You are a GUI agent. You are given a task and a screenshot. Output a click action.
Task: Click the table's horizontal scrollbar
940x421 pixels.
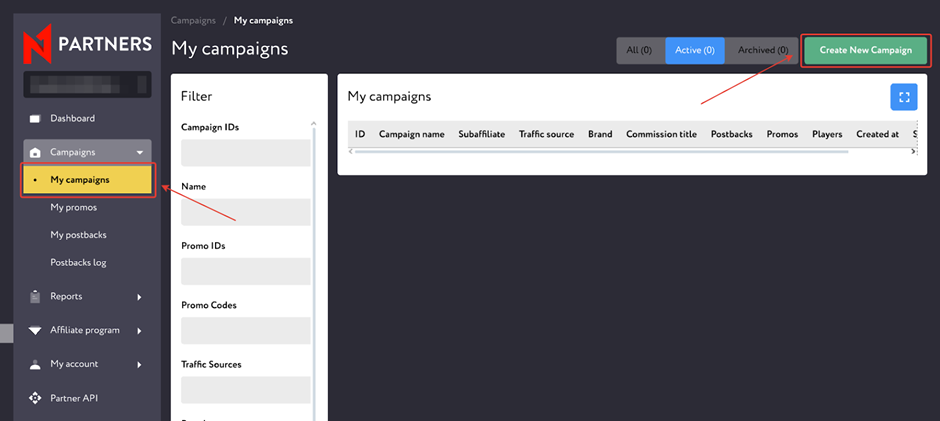tap(600, 152)
